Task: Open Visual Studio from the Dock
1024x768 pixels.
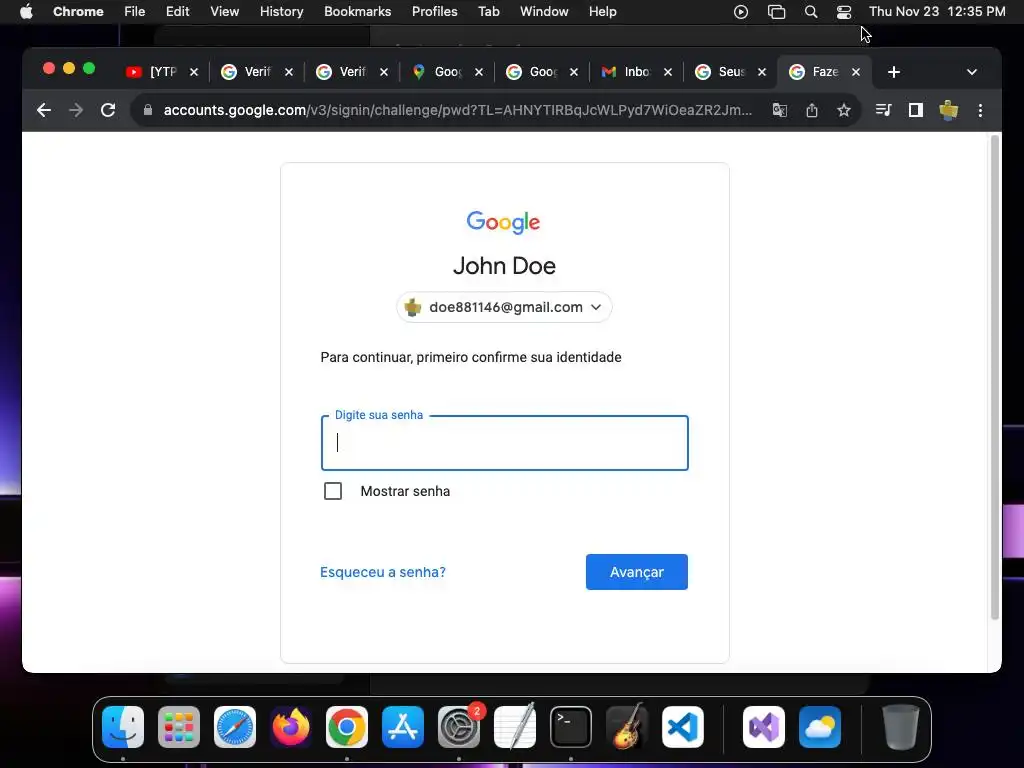Action: [x=764, y=727]
